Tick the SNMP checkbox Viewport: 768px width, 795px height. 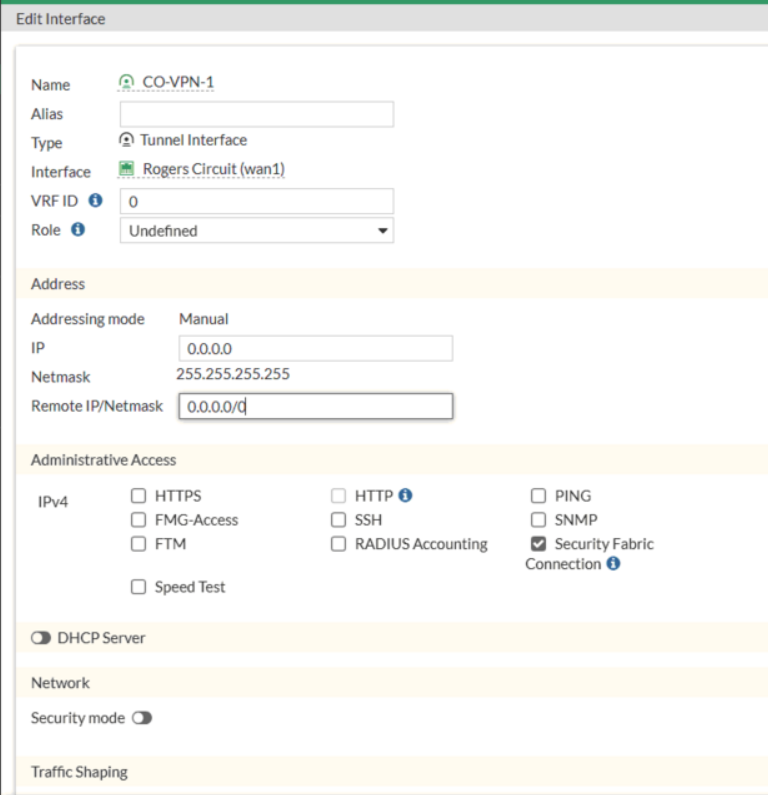[x=539, y=520]
